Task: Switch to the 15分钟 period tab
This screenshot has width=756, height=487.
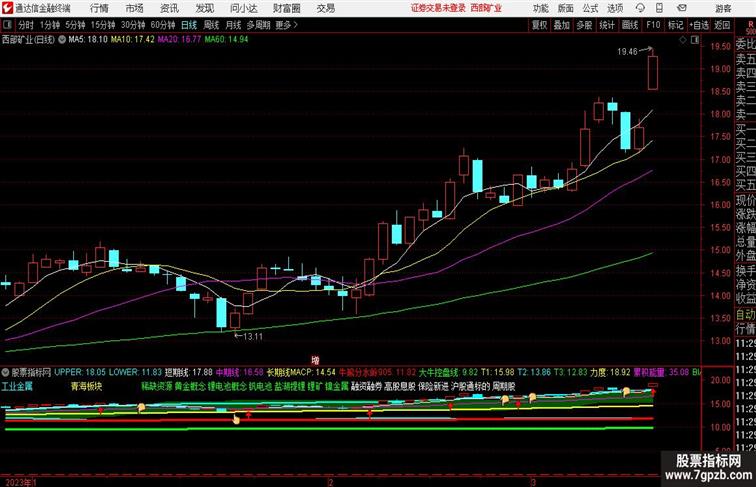Action: 103,25
